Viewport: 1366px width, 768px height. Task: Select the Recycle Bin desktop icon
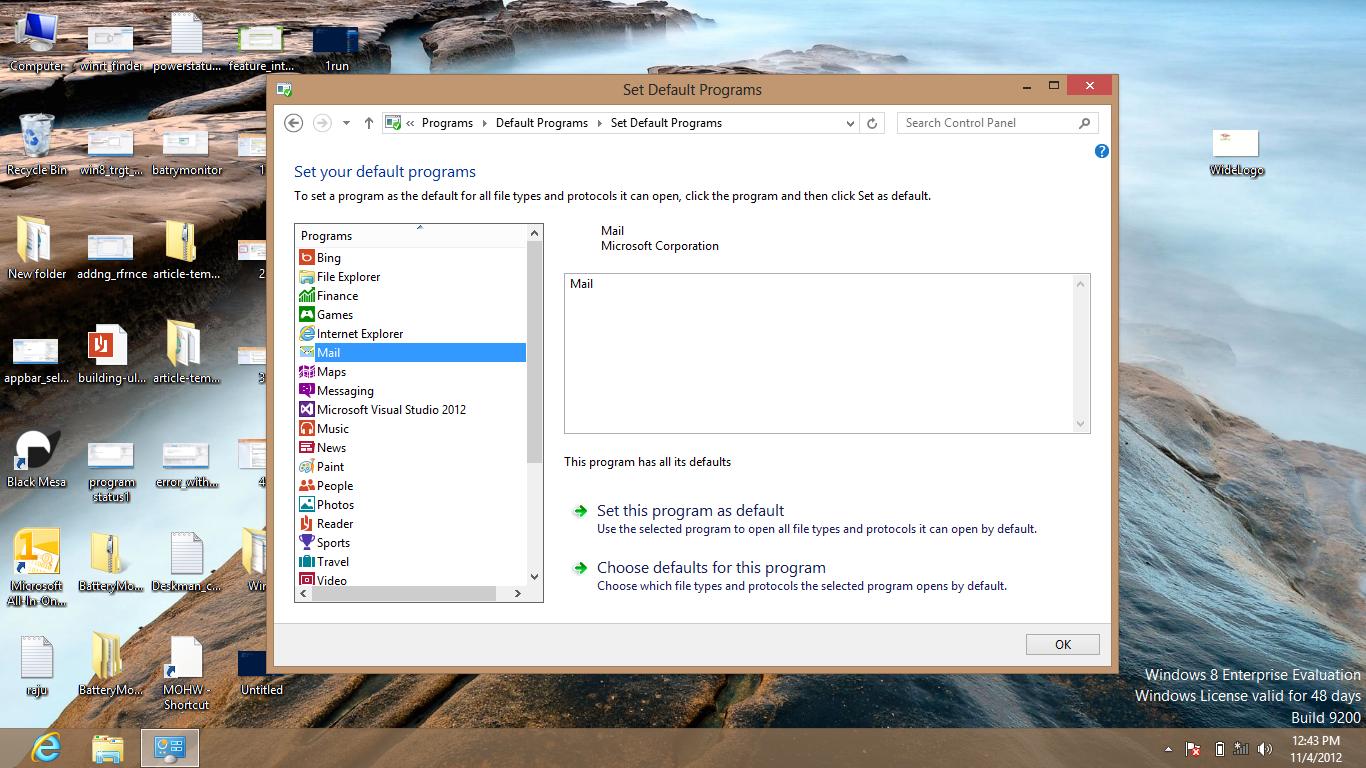37,145
